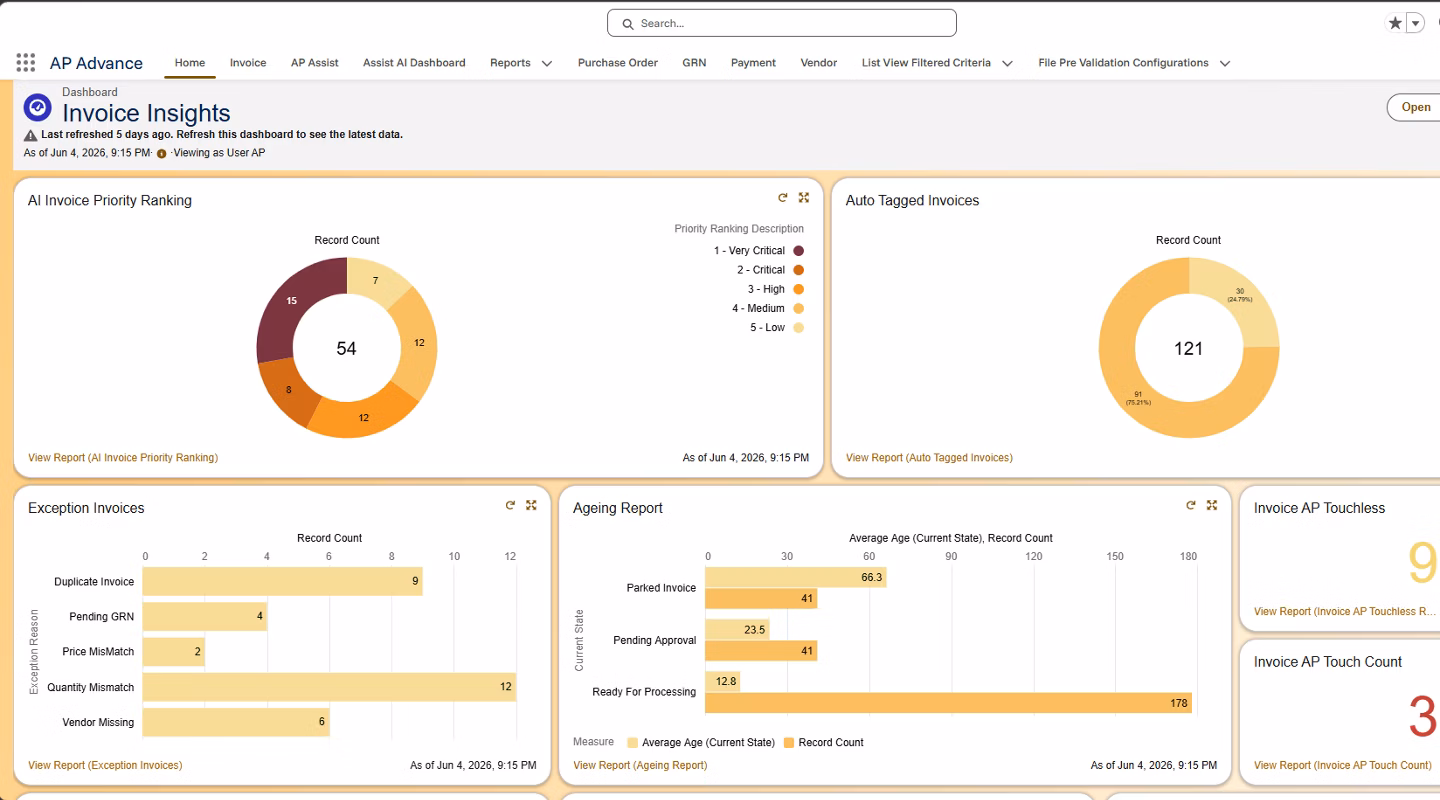The width and height of the screenshot is (1440, 800).
Task: Click the 121 total in Auto Tagged donut
Action: (1188, 349)
